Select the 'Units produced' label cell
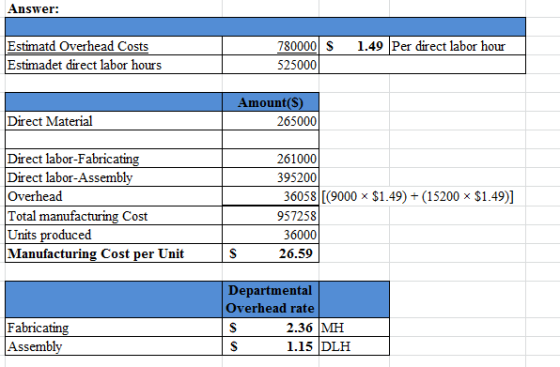 pyautogui.click(x=114, y=235)
